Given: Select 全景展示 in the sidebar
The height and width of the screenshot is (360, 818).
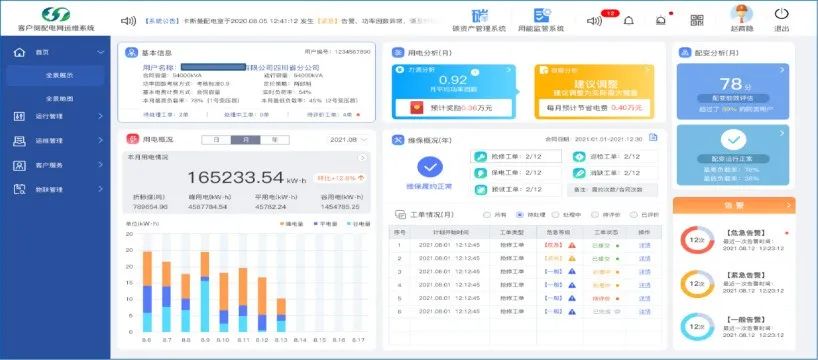Looking at the screenshot, I should point(55,75).
